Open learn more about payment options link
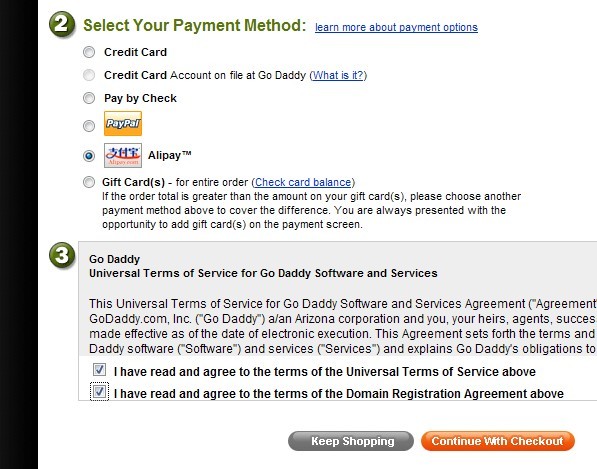Viewport: 597px width, 469px height. point(396,27)
